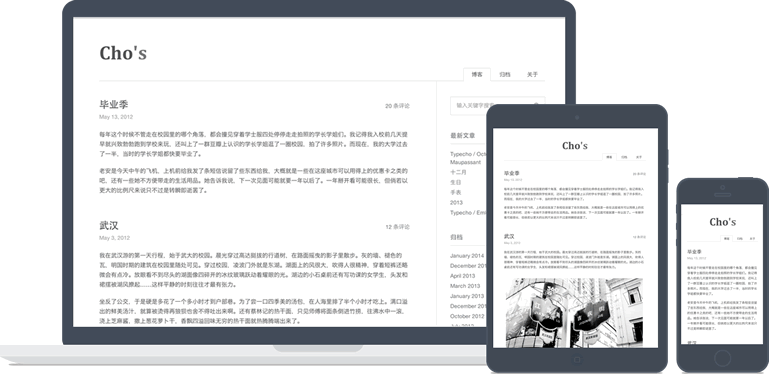This screenshot has width=769, height=374.
Task: Open the 关于 tab on the laptop
Action: (532, 75)
